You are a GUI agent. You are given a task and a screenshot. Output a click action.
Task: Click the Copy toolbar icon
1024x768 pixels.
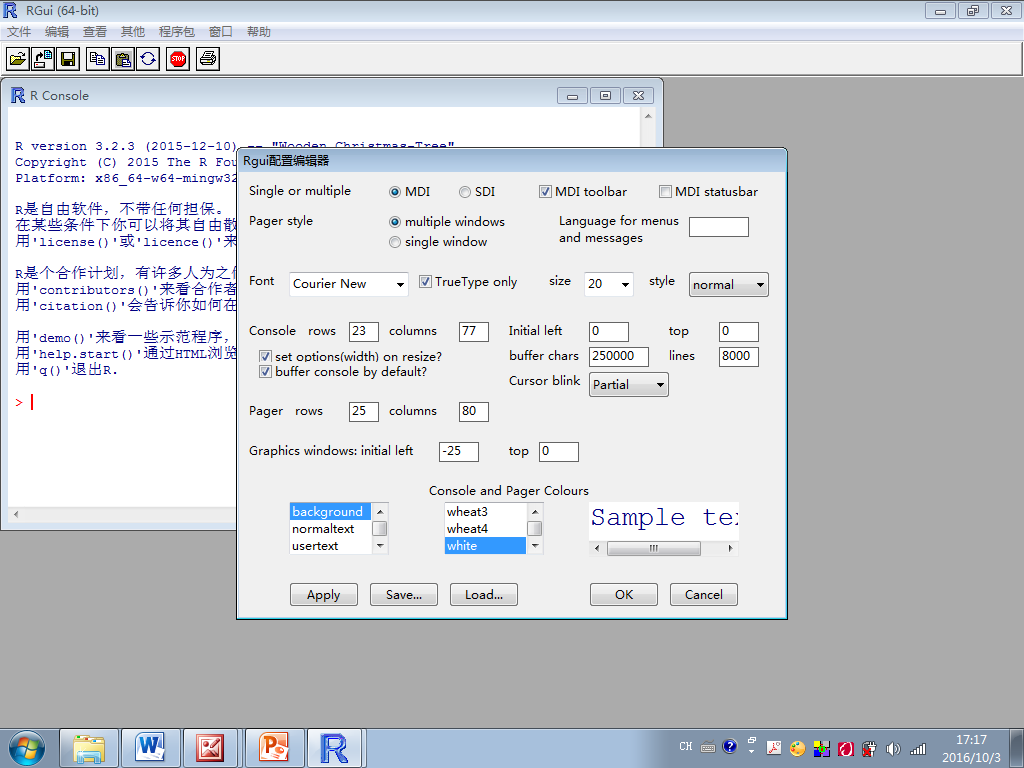coord(98,59)
